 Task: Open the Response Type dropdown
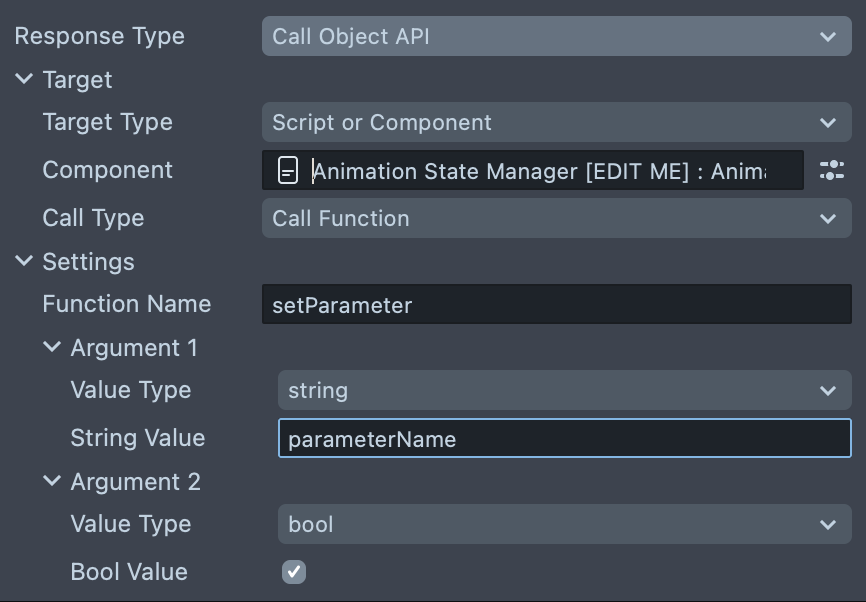(555, 37)
